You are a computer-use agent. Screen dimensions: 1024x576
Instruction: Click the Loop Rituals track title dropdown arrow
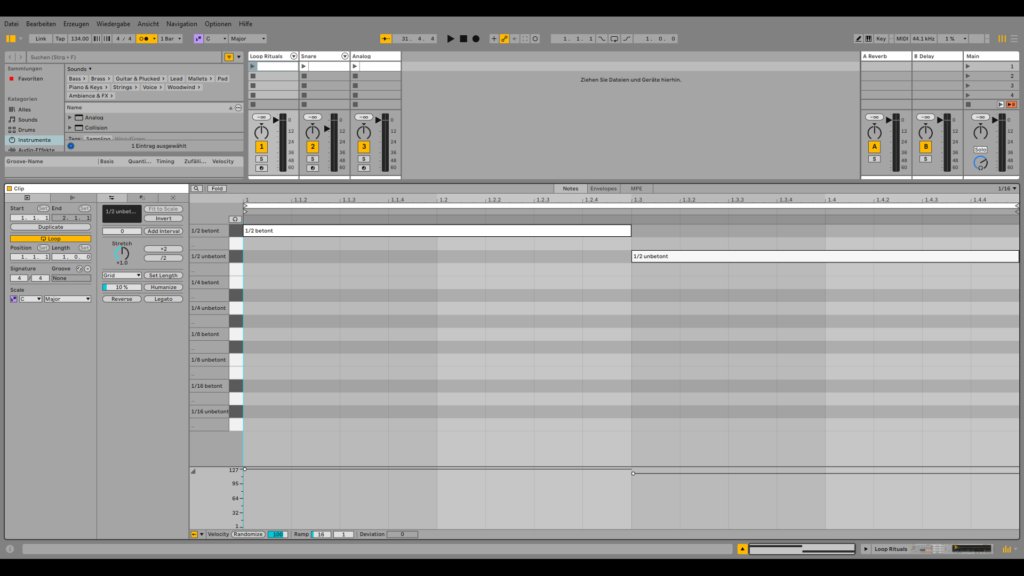pos(293,56)
